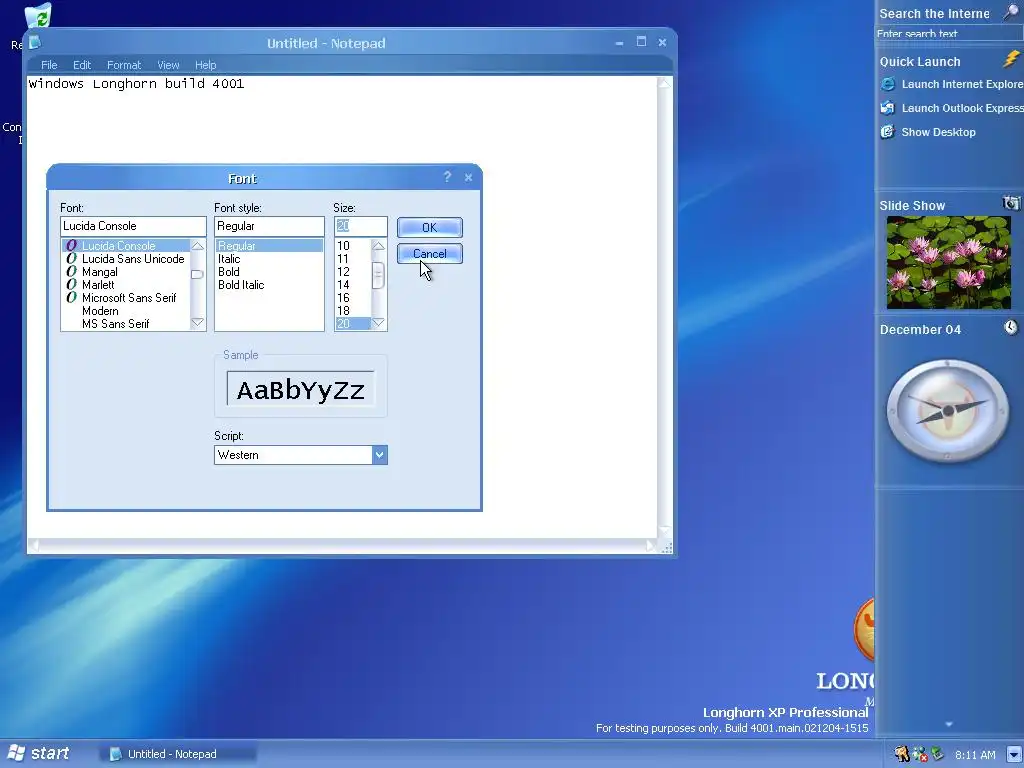
Task: Click the OpenType icon beside Mangal
Action: click(71, 272)
